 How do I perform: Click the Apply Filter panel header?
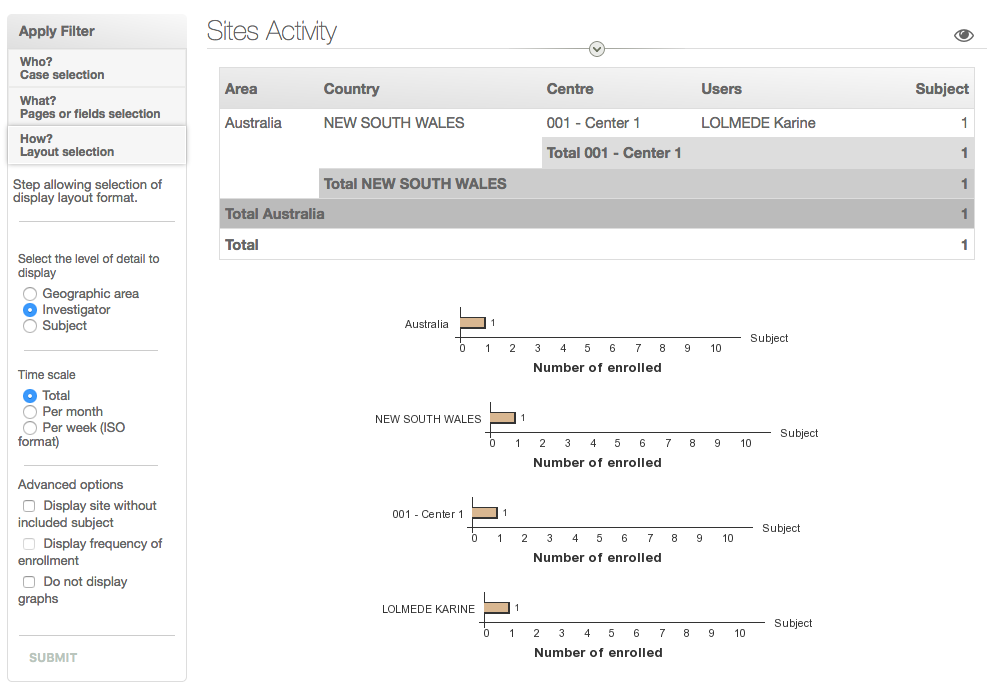pos(96,31)
